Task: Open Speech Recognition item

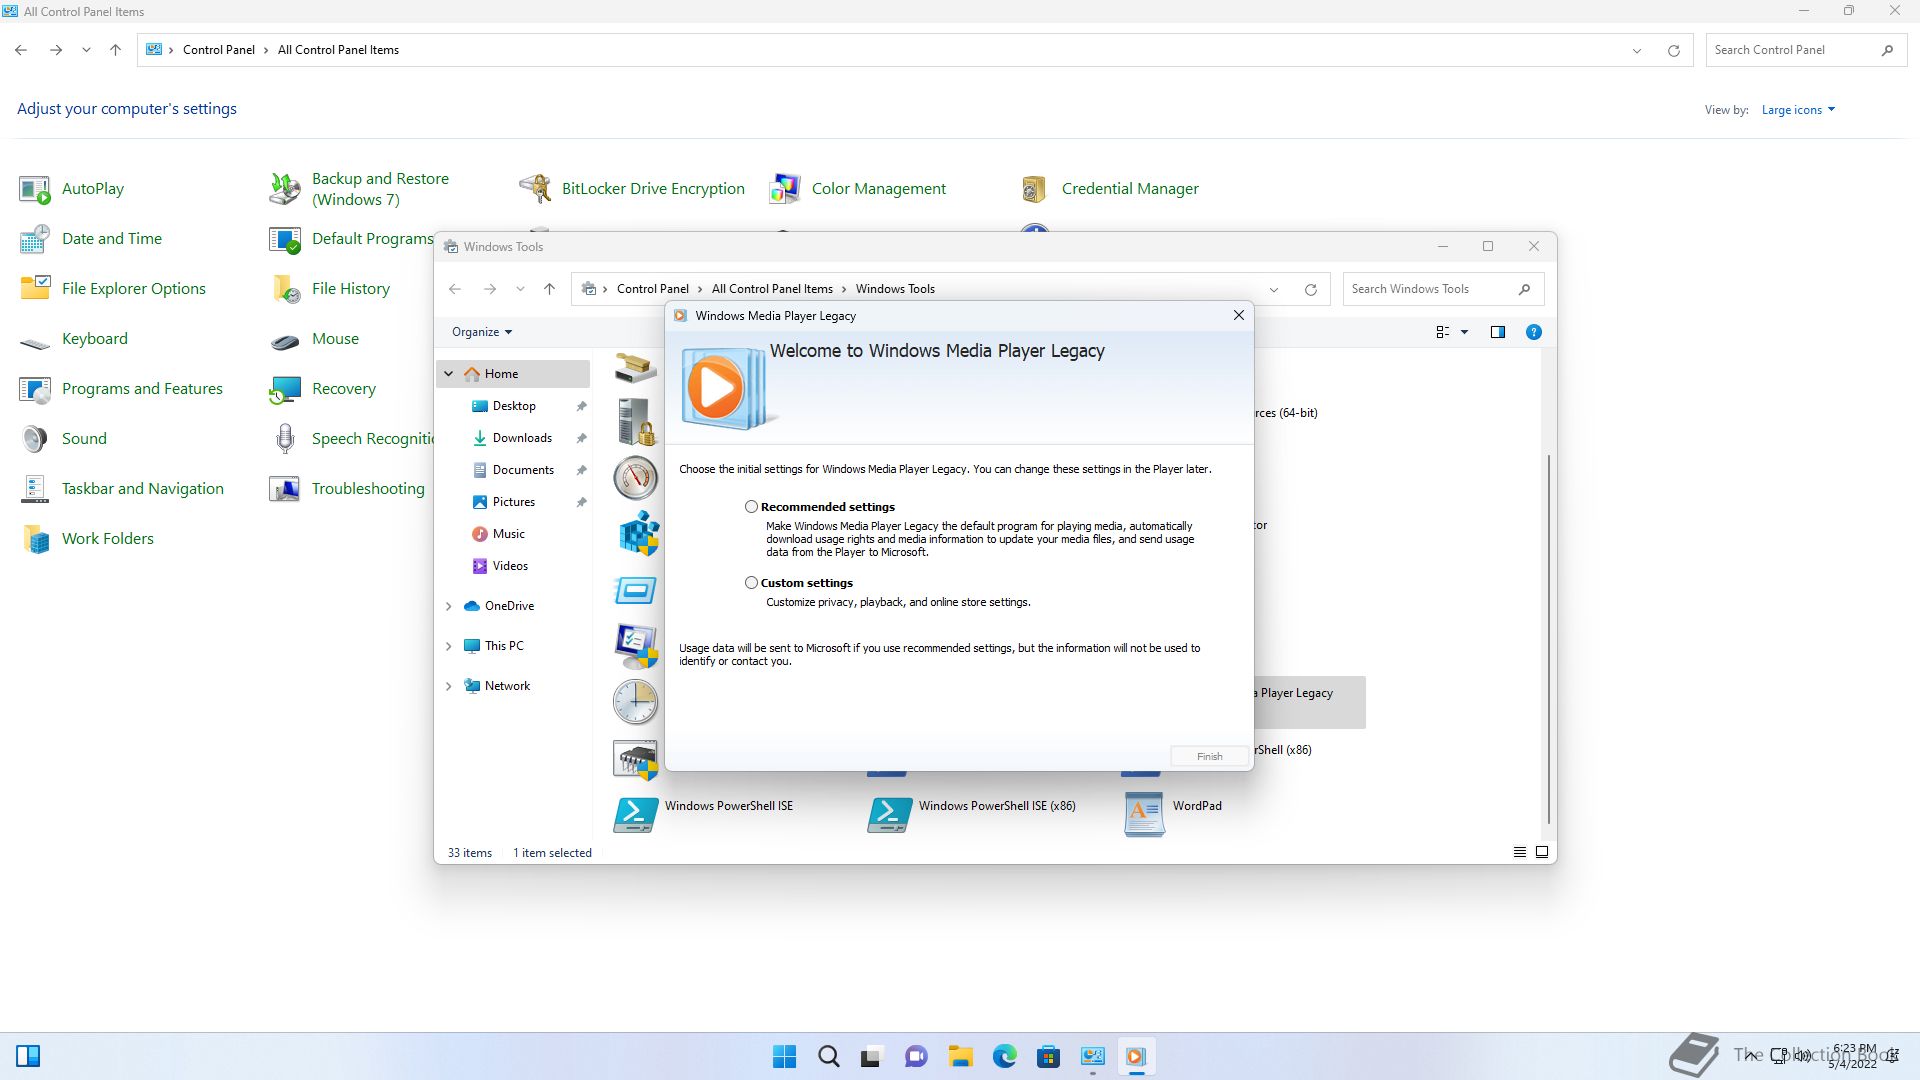Action: [351, 439]
